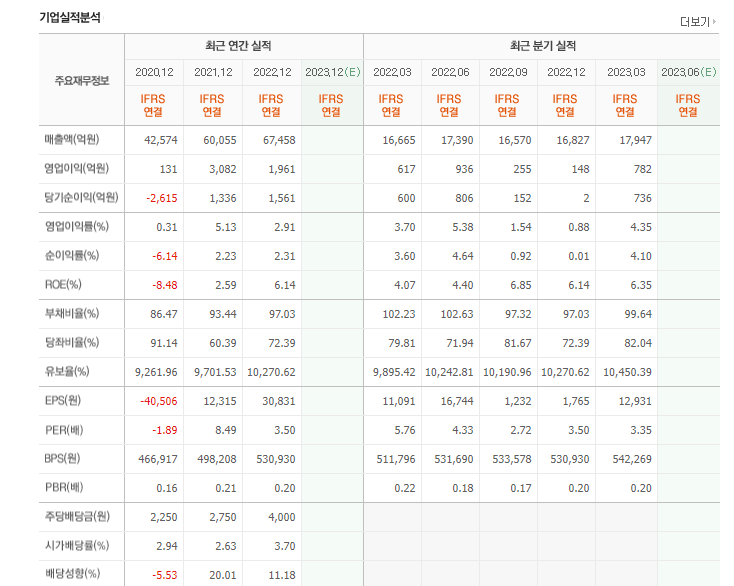This screenshot has height=586, width=734.
Task: Select the quarterly EPS value 16,744
Action: tap(457, 402)
